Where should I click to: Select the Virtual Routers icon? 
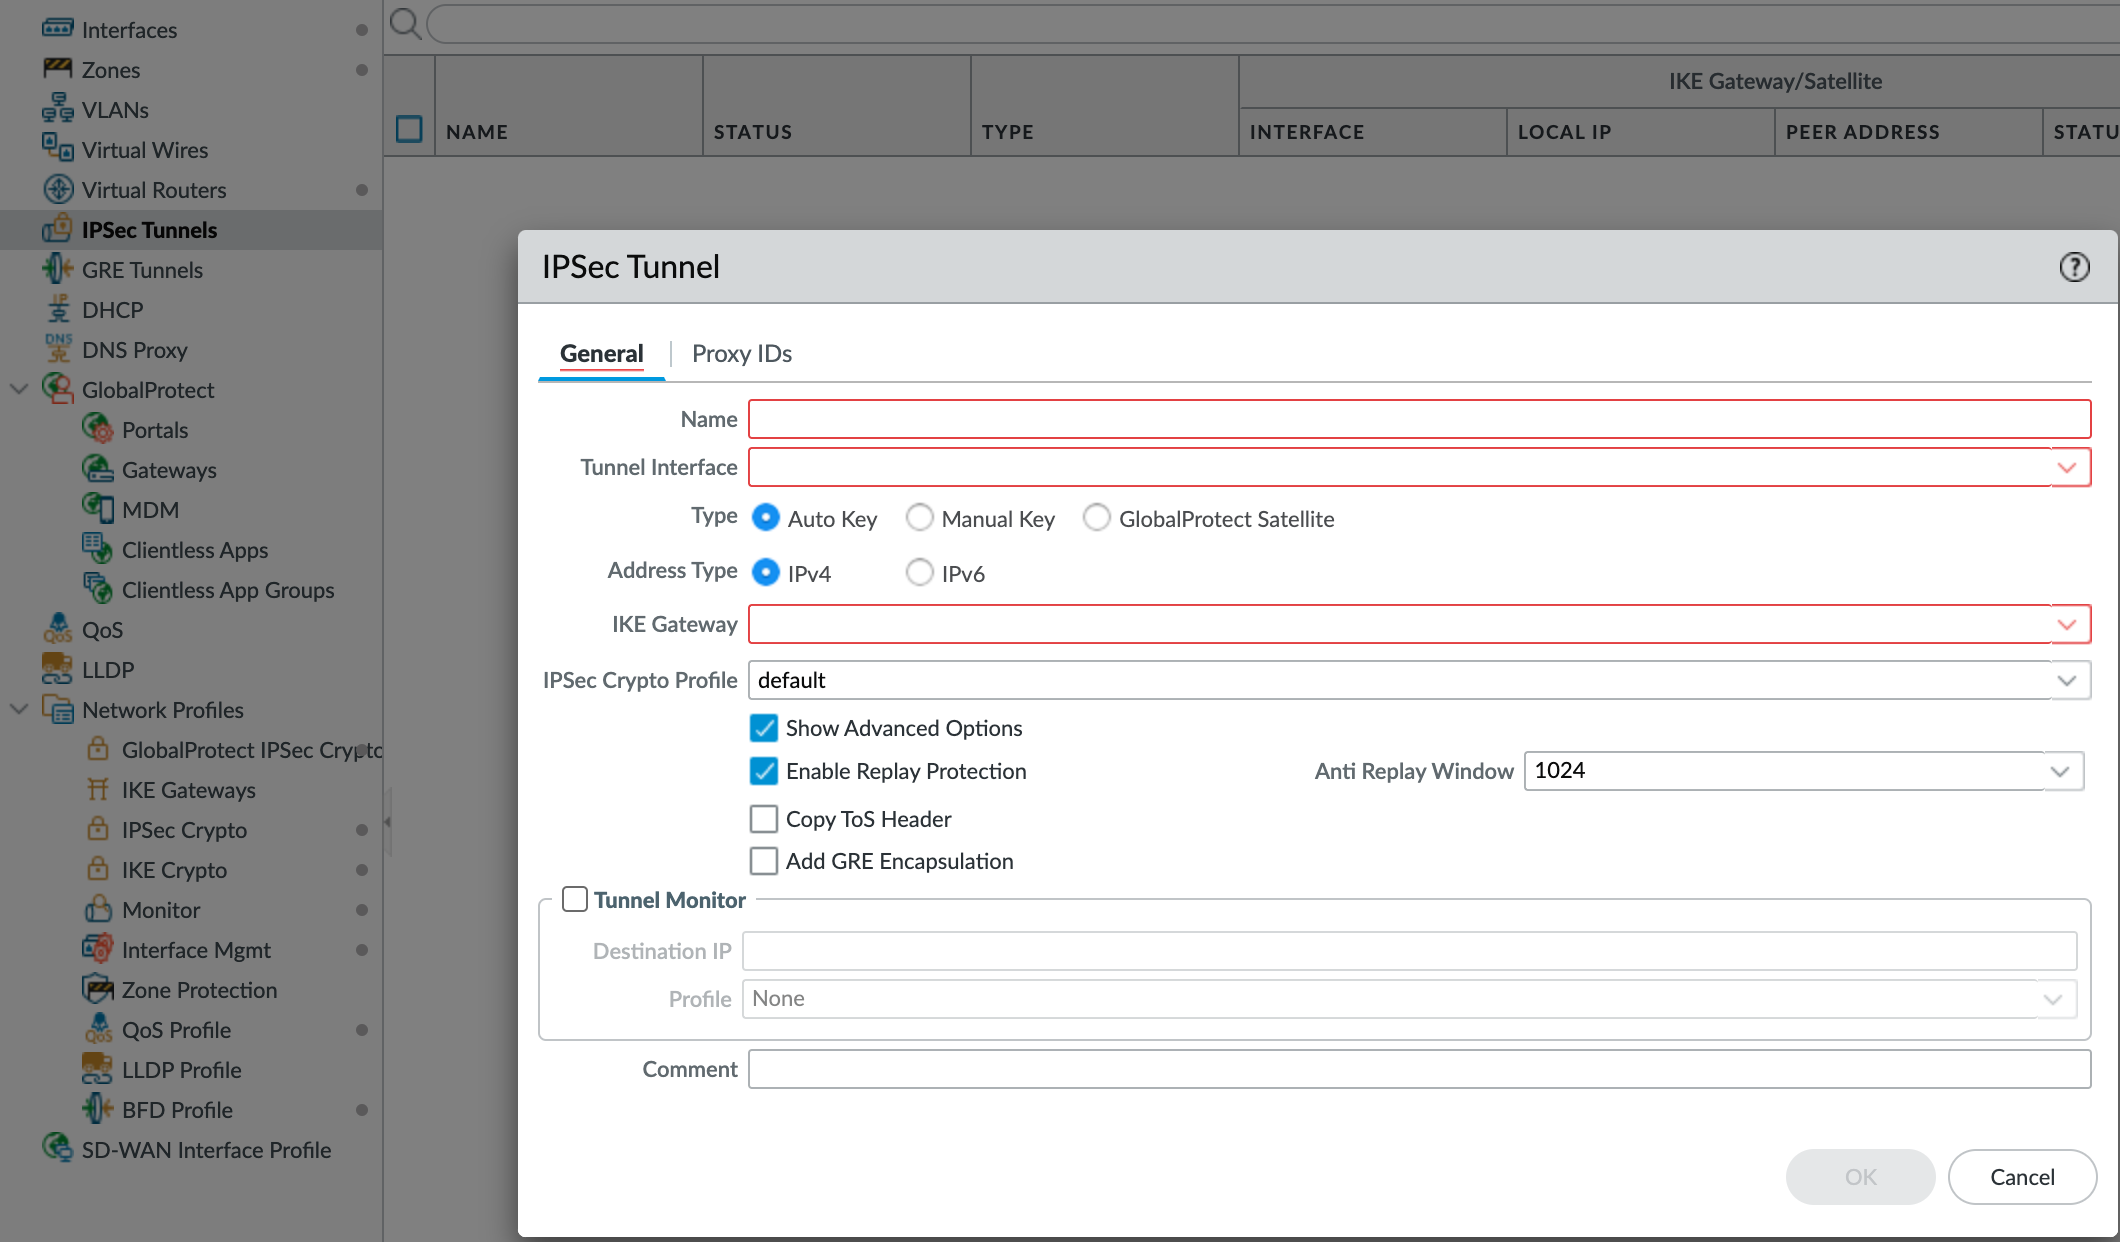tap(58, 189)
